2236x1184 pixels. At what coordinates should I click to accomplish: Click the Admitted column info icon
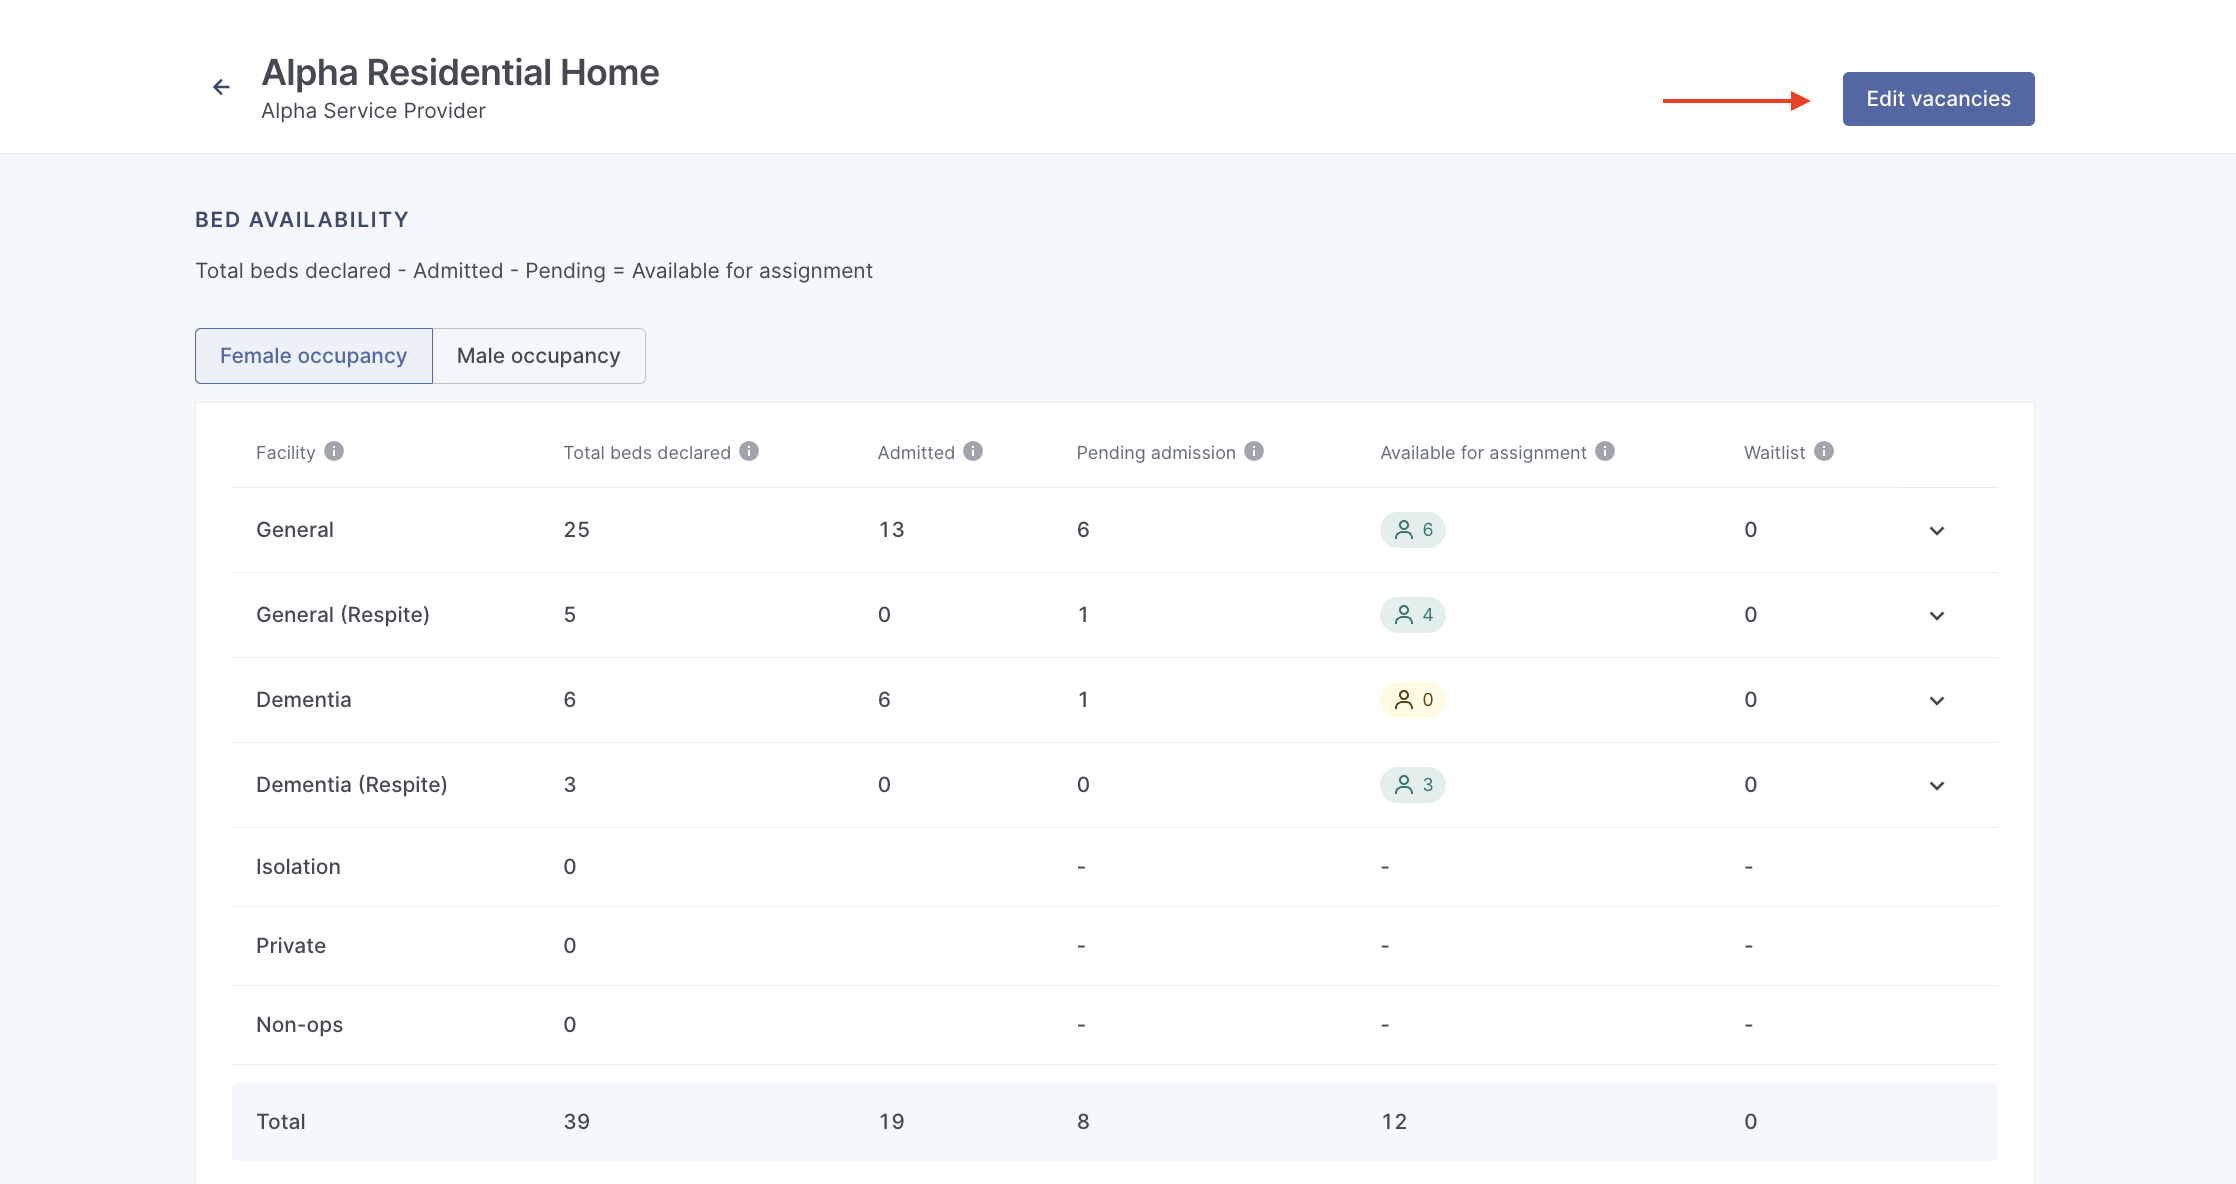click(973, 451)
